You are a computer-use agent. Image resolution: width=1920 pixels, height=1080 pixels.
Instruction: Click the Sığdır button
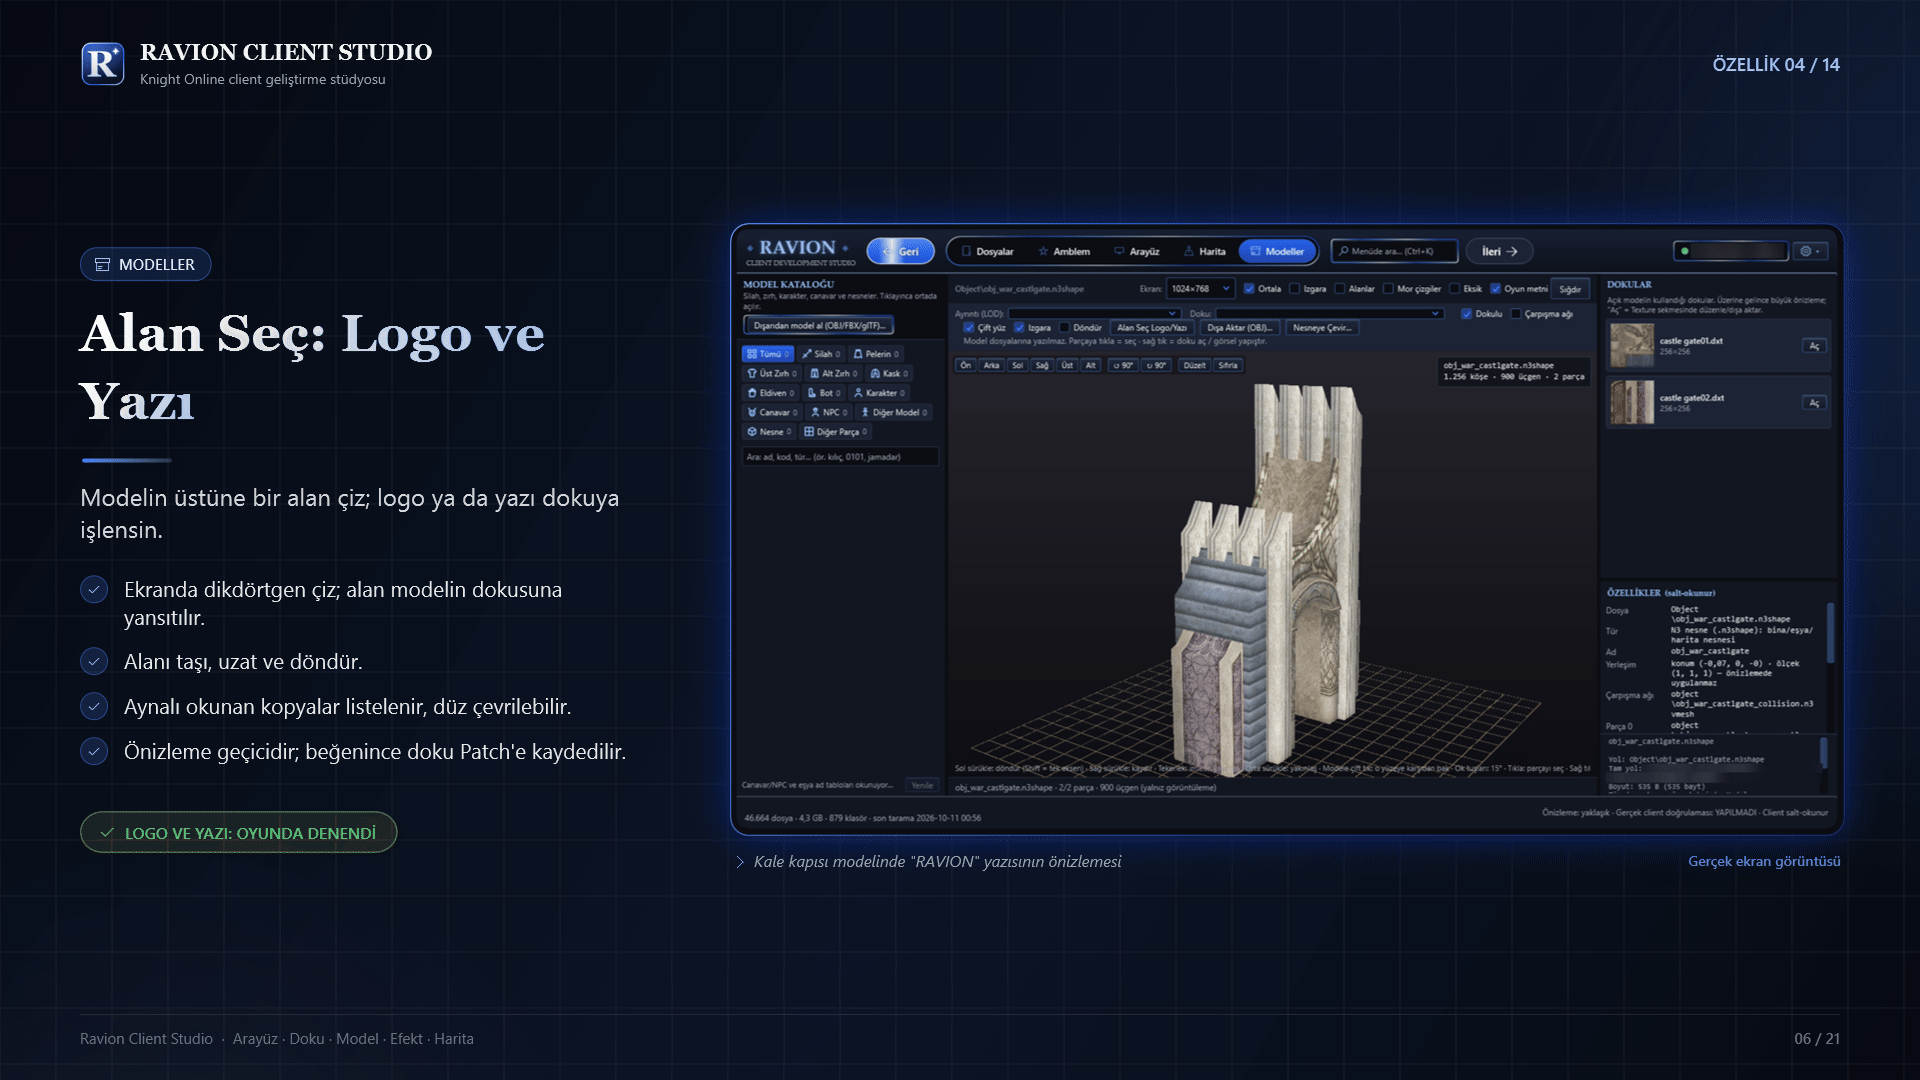(x=1570, y=289)
